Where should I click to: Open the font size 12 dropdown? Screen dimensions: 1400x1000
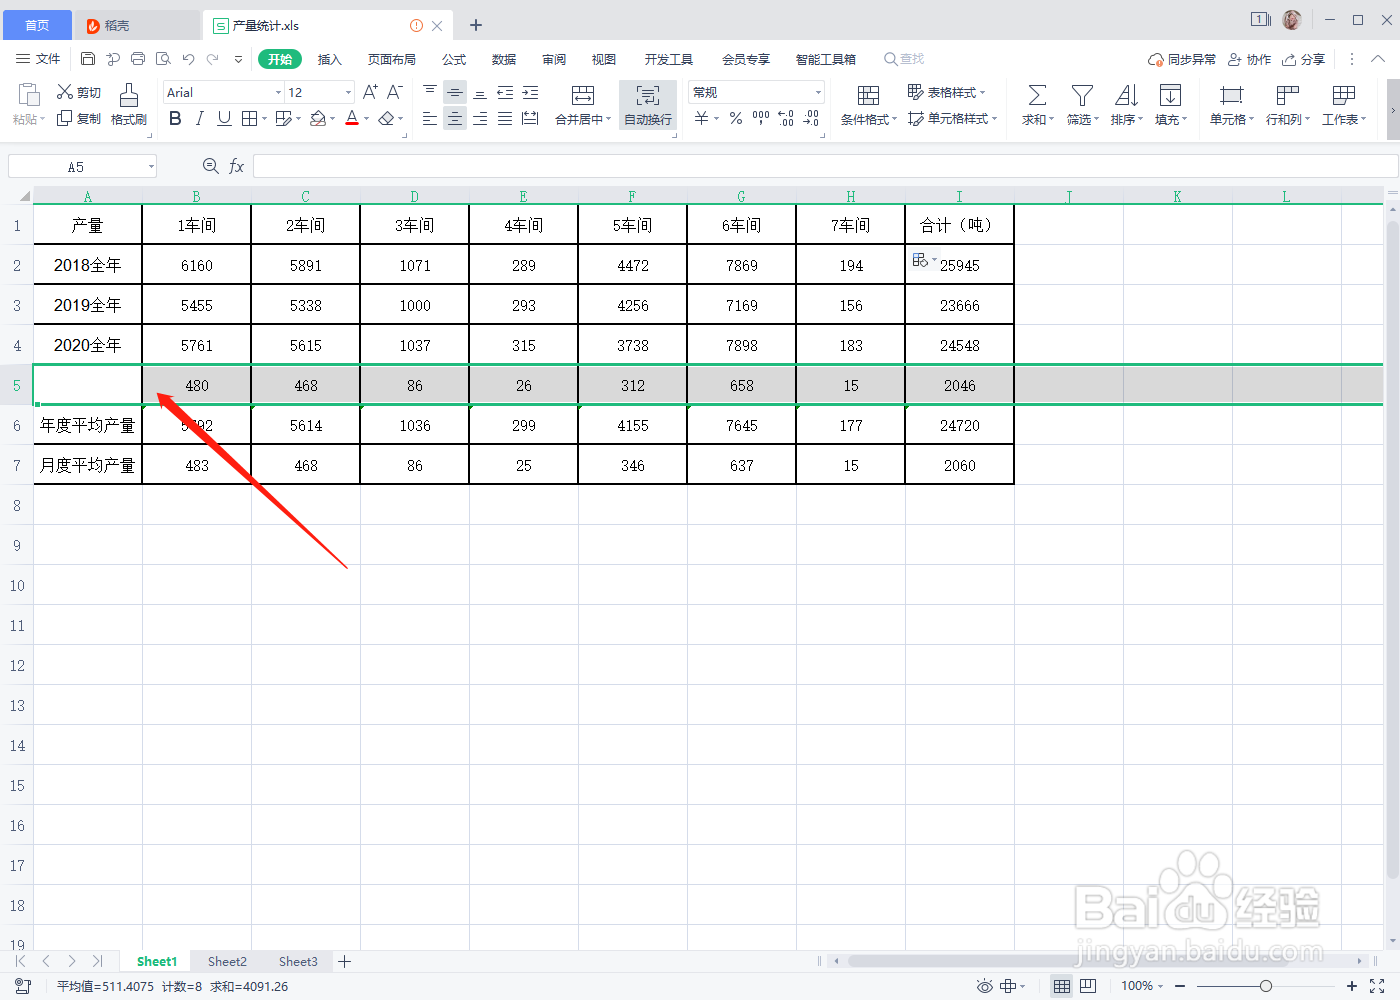348,92
